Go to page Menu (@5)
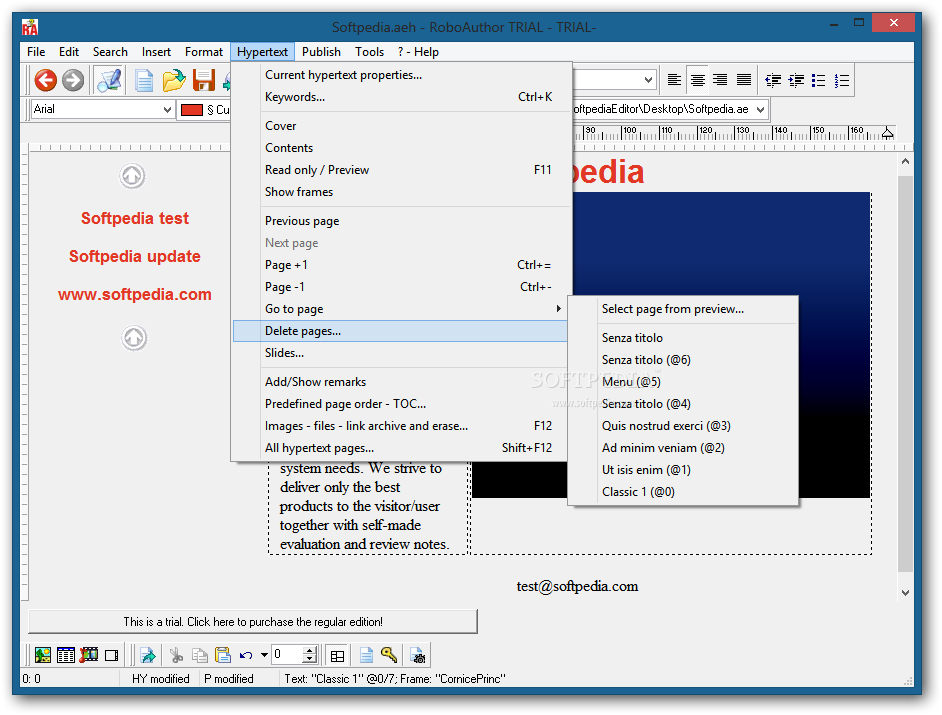 tap(683, 382)
